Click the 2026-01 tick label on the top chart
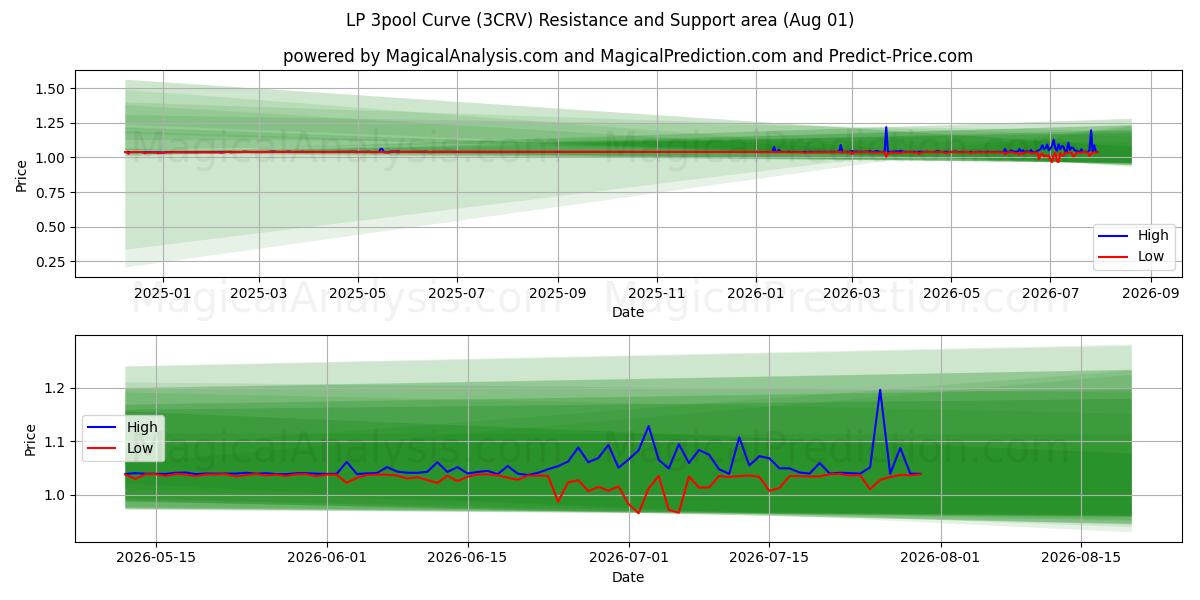The height and width of the screenshot is (600, 1200). (x=755, y=293)
